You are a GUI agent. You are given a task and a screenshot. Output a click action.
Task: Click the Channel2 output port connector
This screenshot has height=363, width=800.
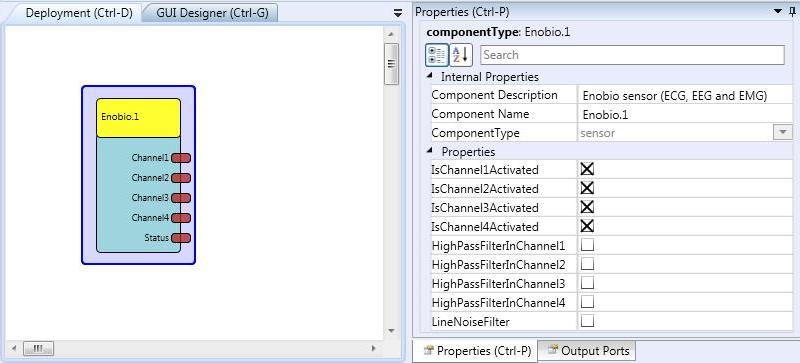tap(181, 178)
